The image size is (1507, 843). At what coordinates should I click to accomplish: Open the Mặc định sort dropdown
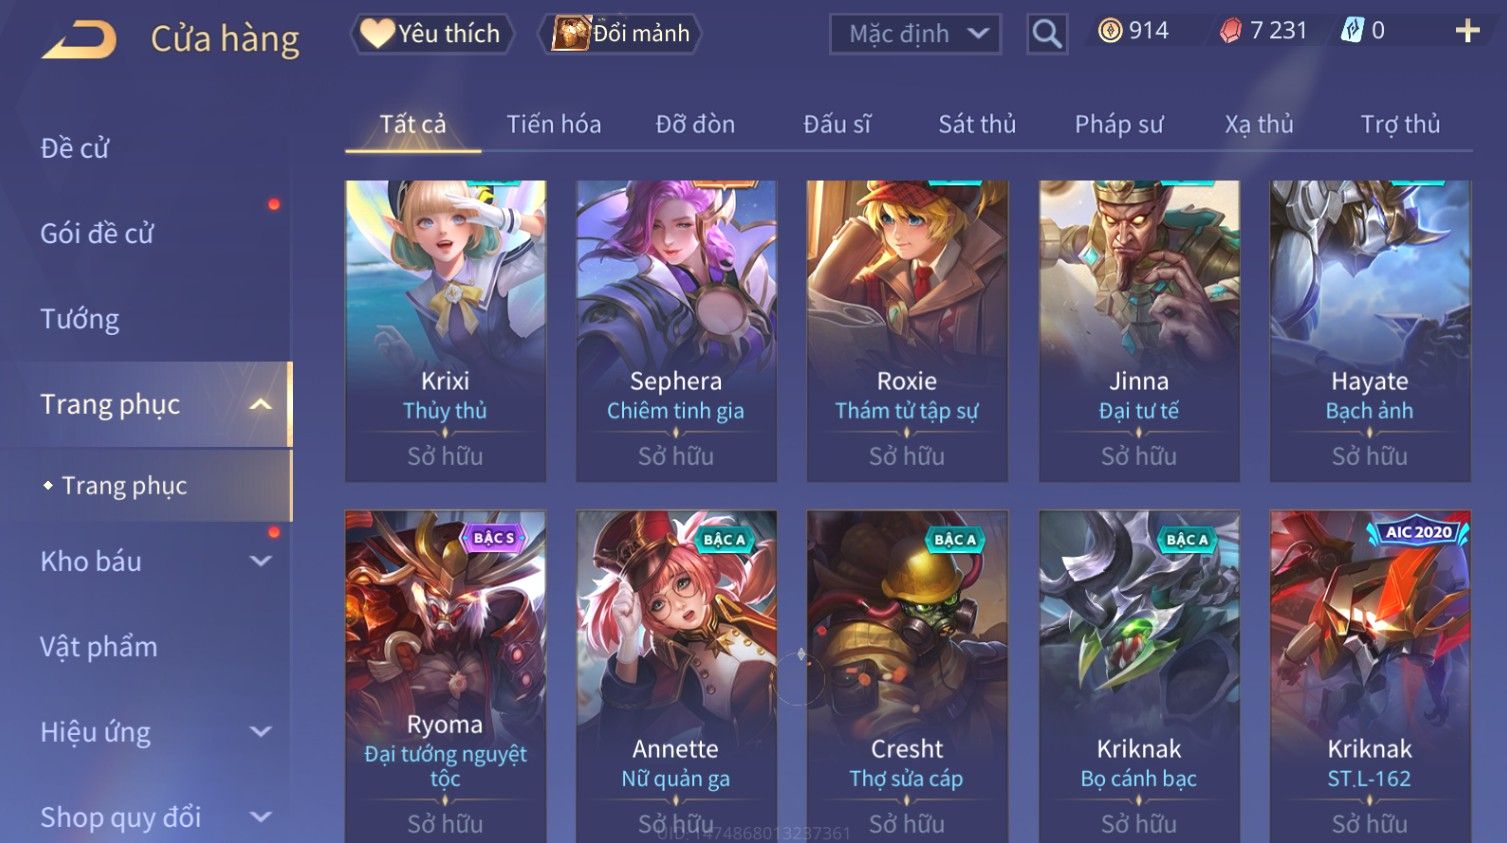click(x=915, y=34)
